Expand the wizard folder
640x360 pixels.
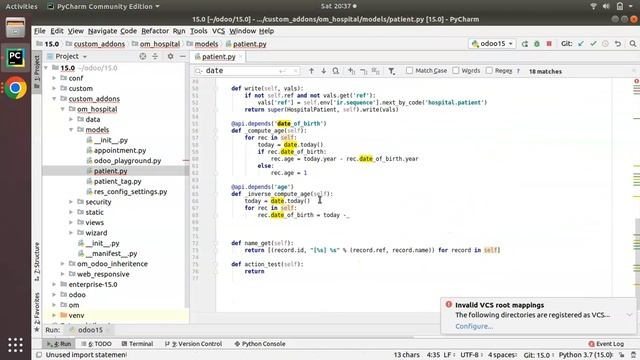[71, 233]
